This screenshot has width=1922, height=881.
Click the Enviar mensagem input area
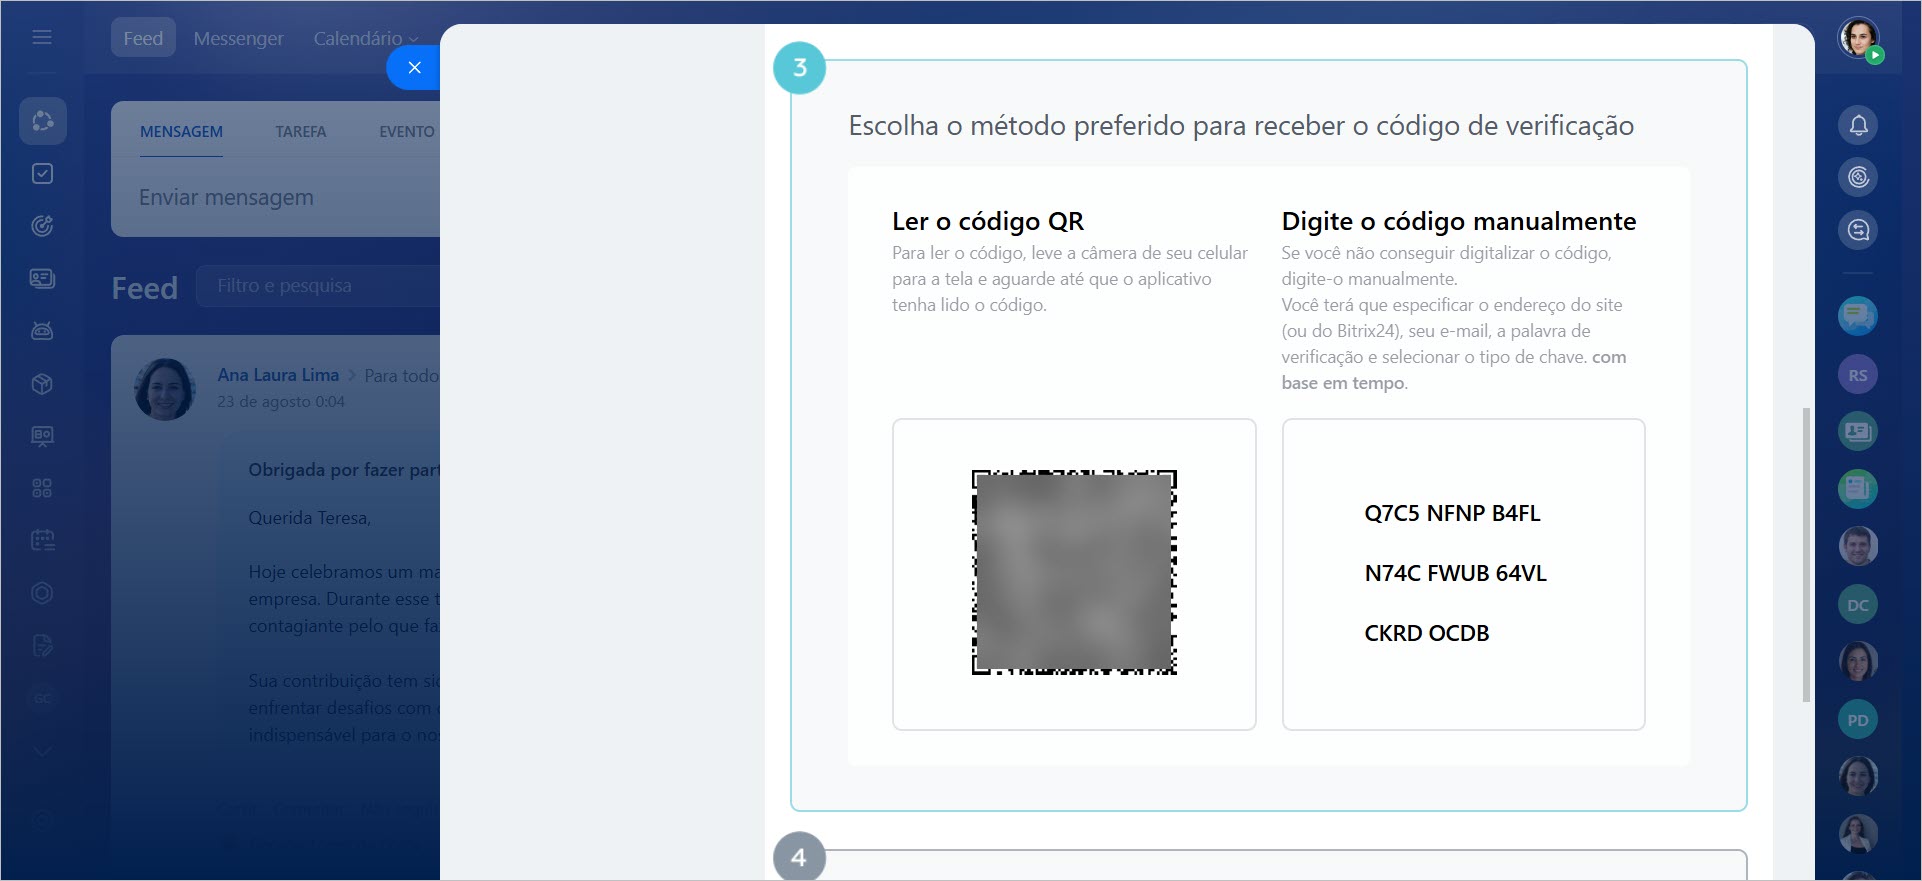coord(276,198)
